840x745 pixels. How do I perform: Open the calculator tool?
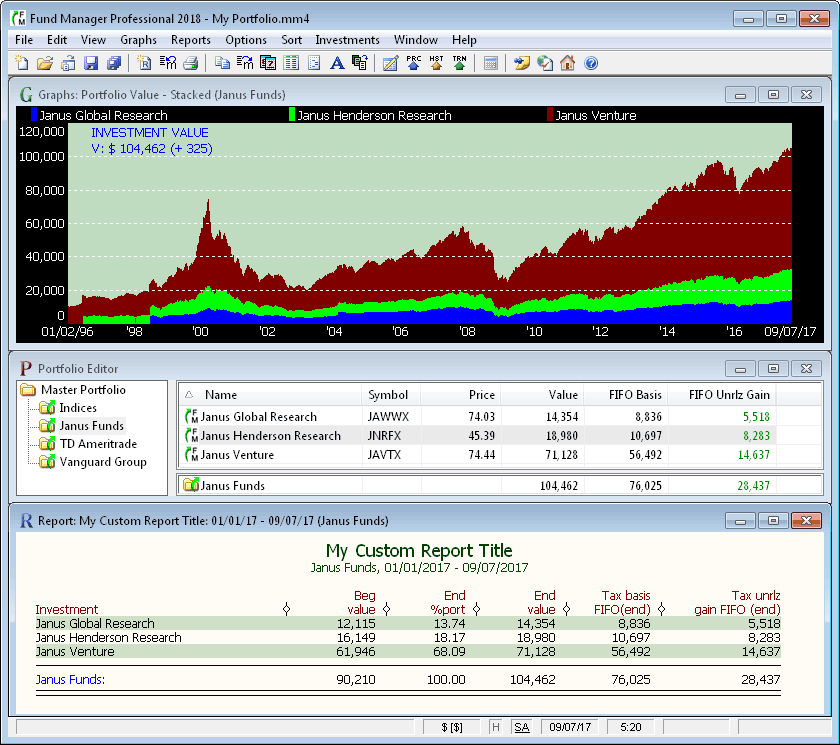coord(491,63)
